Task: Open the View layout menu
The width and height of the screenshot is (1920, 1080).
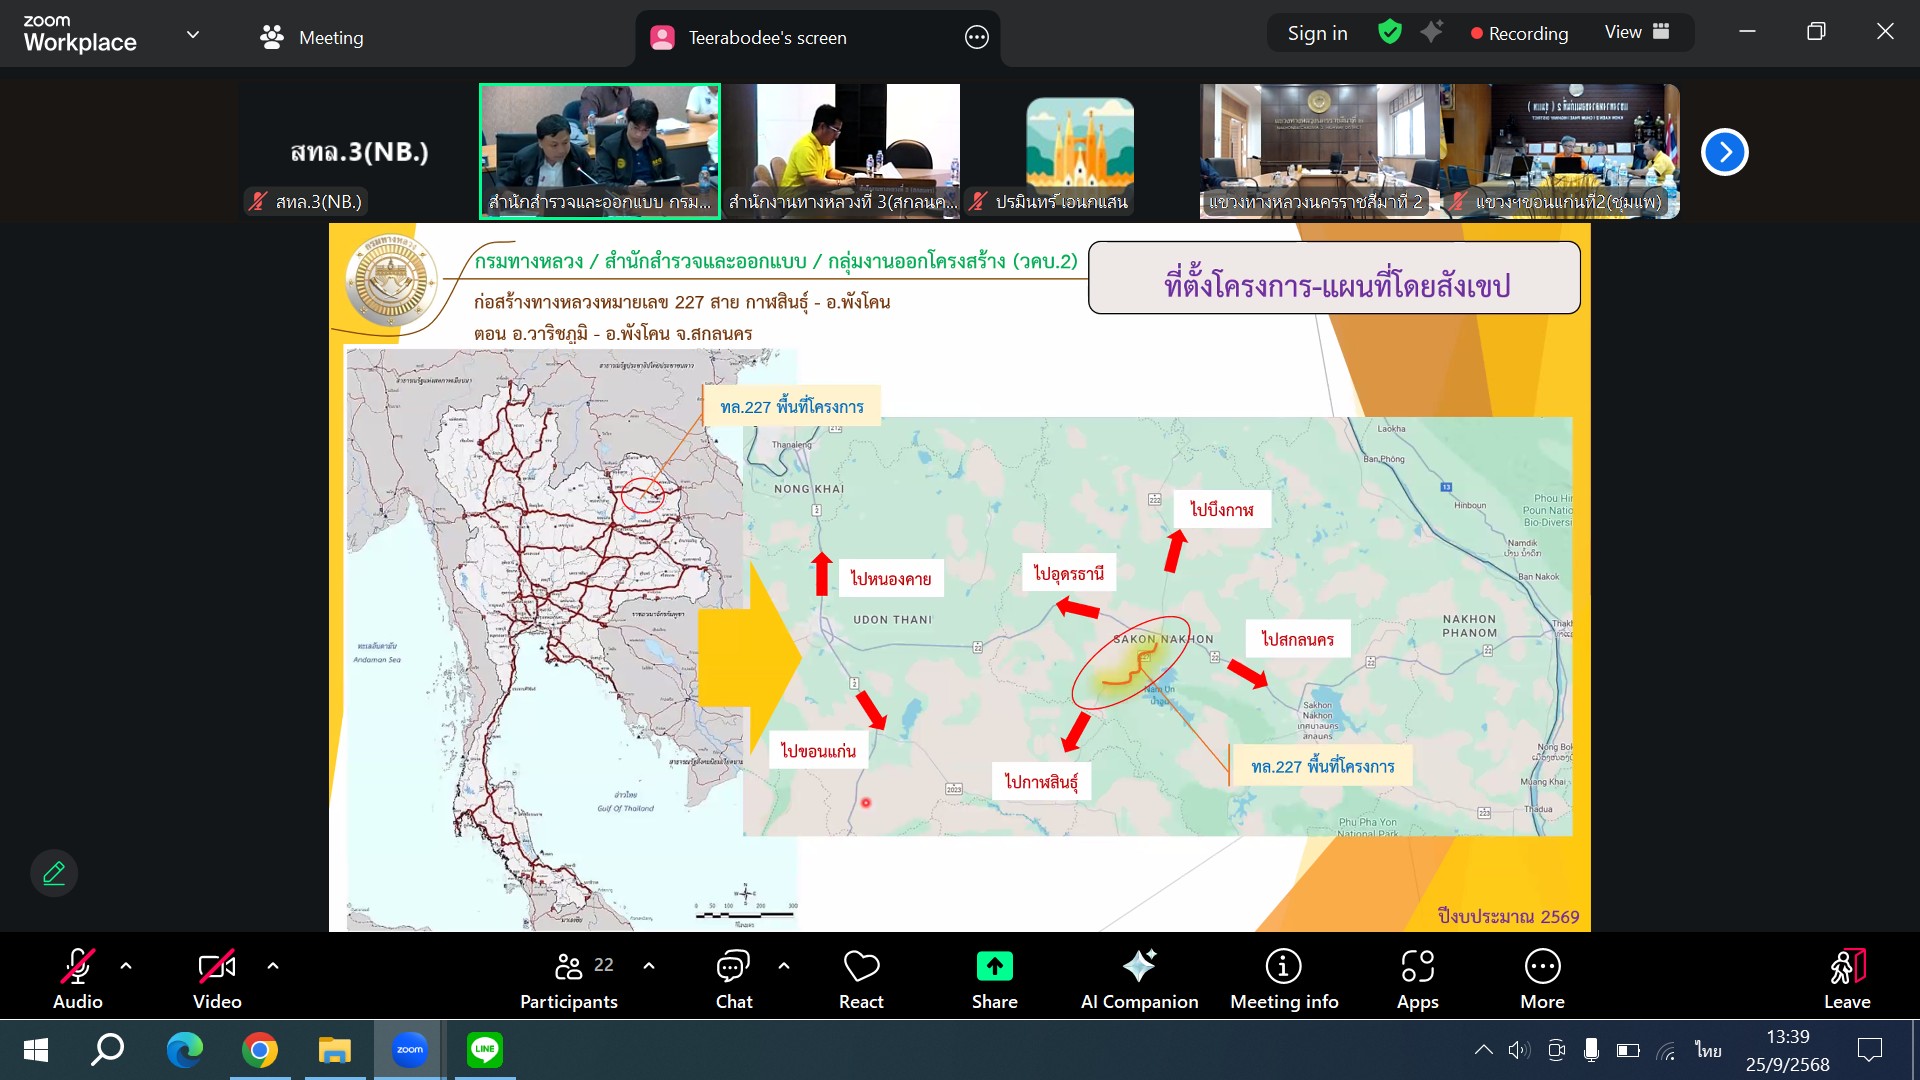Action: click(1637, 32)
